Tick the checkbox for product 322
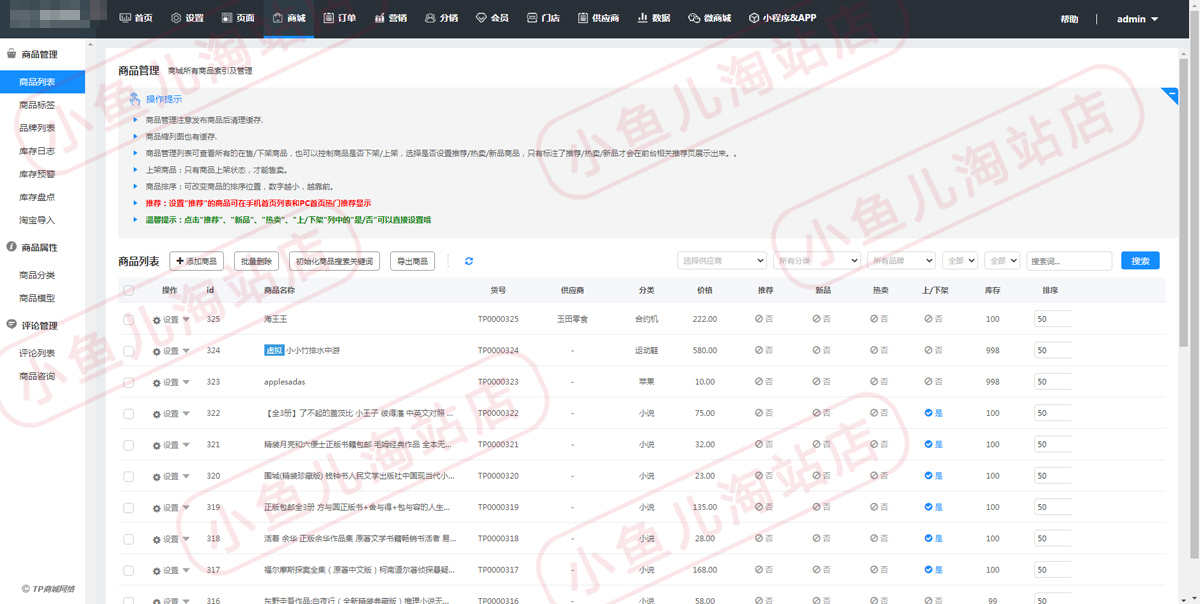Screen dimensions: 1200x604 coord(128,413)
